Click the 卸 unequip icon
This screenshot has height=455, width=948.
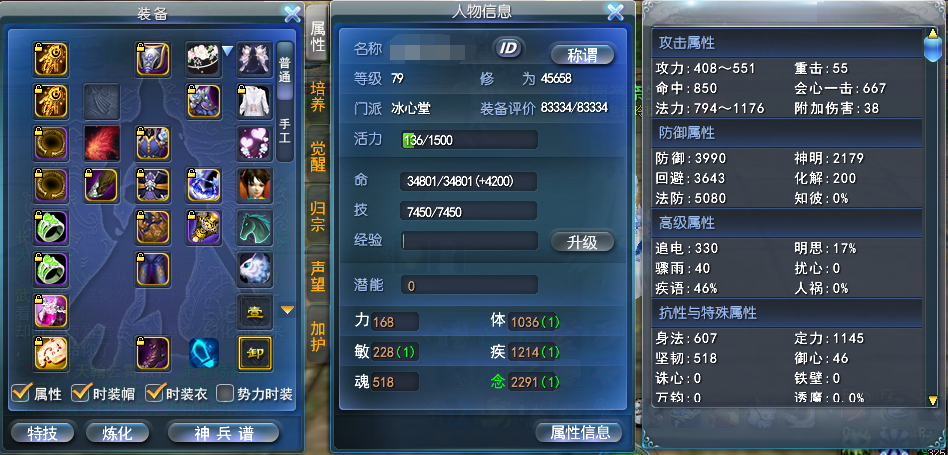pos(255,353)
